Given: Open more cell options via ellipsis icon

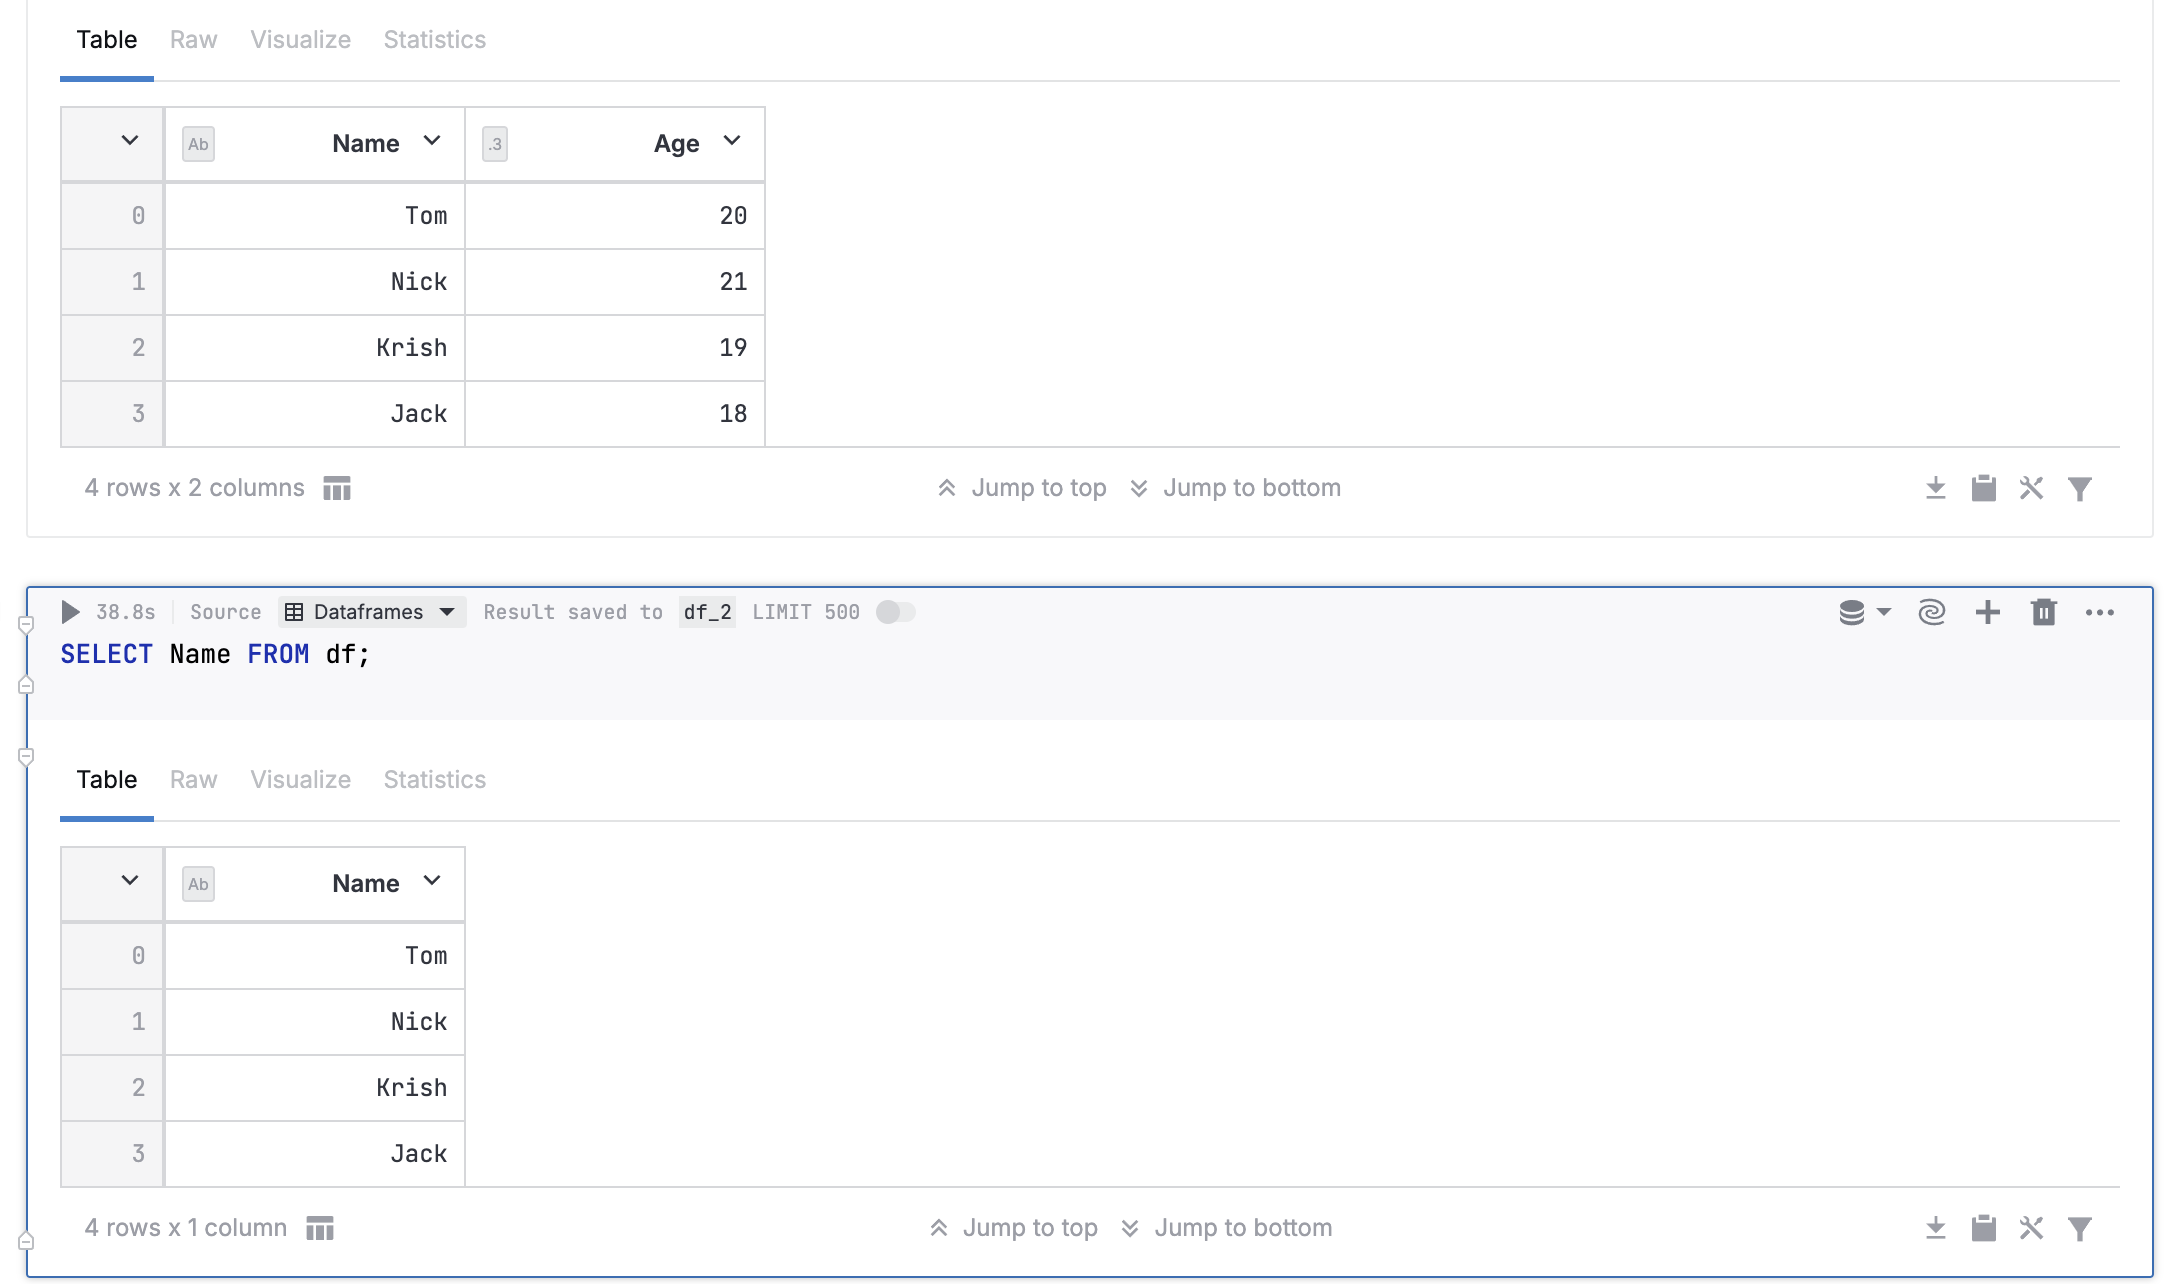Looking at the screenshot, I should pyautogui.click(x=2099, y=611).
